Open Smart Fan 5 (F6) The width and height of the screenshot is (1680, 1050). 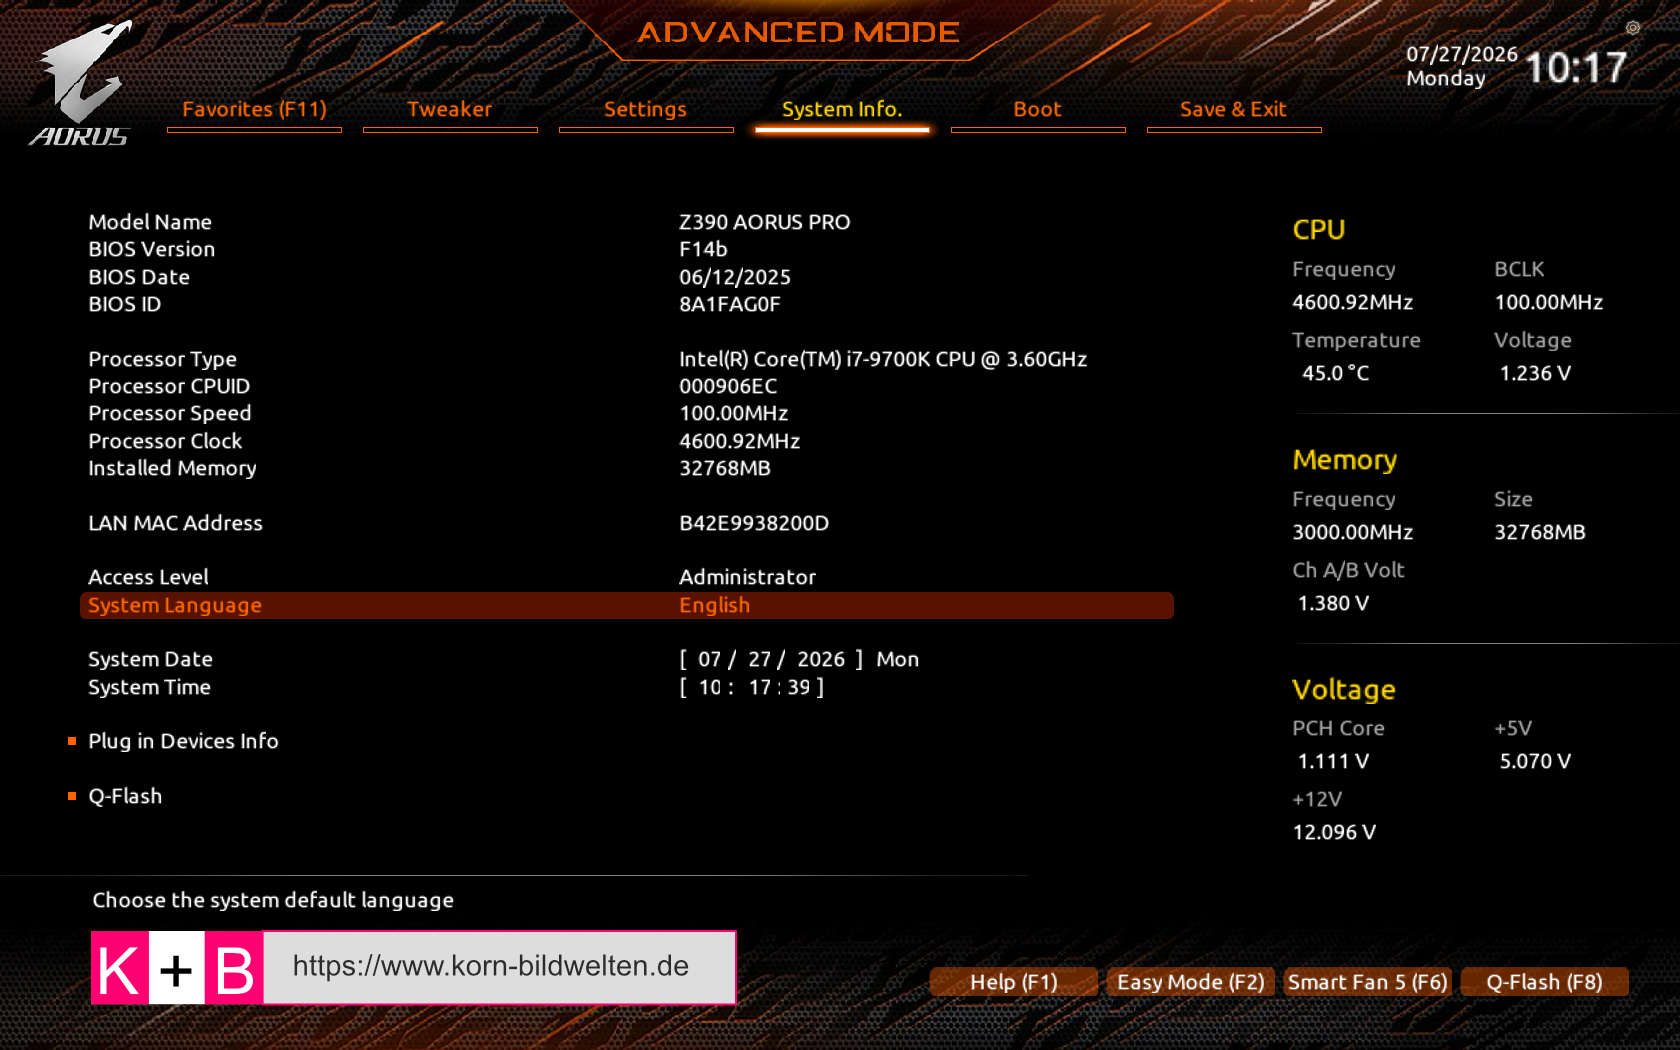click(x=1367, y=982)
